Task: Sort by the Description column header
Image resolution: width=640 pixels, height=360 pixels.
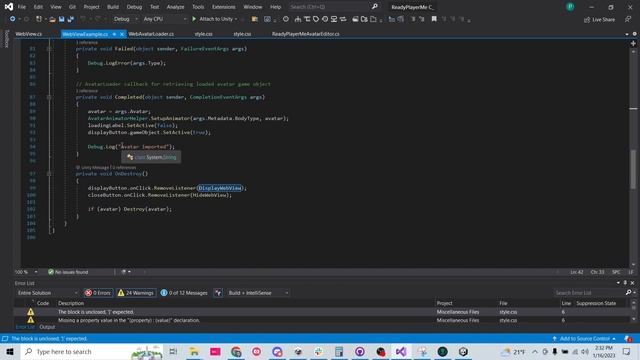Action: (71, 303)
